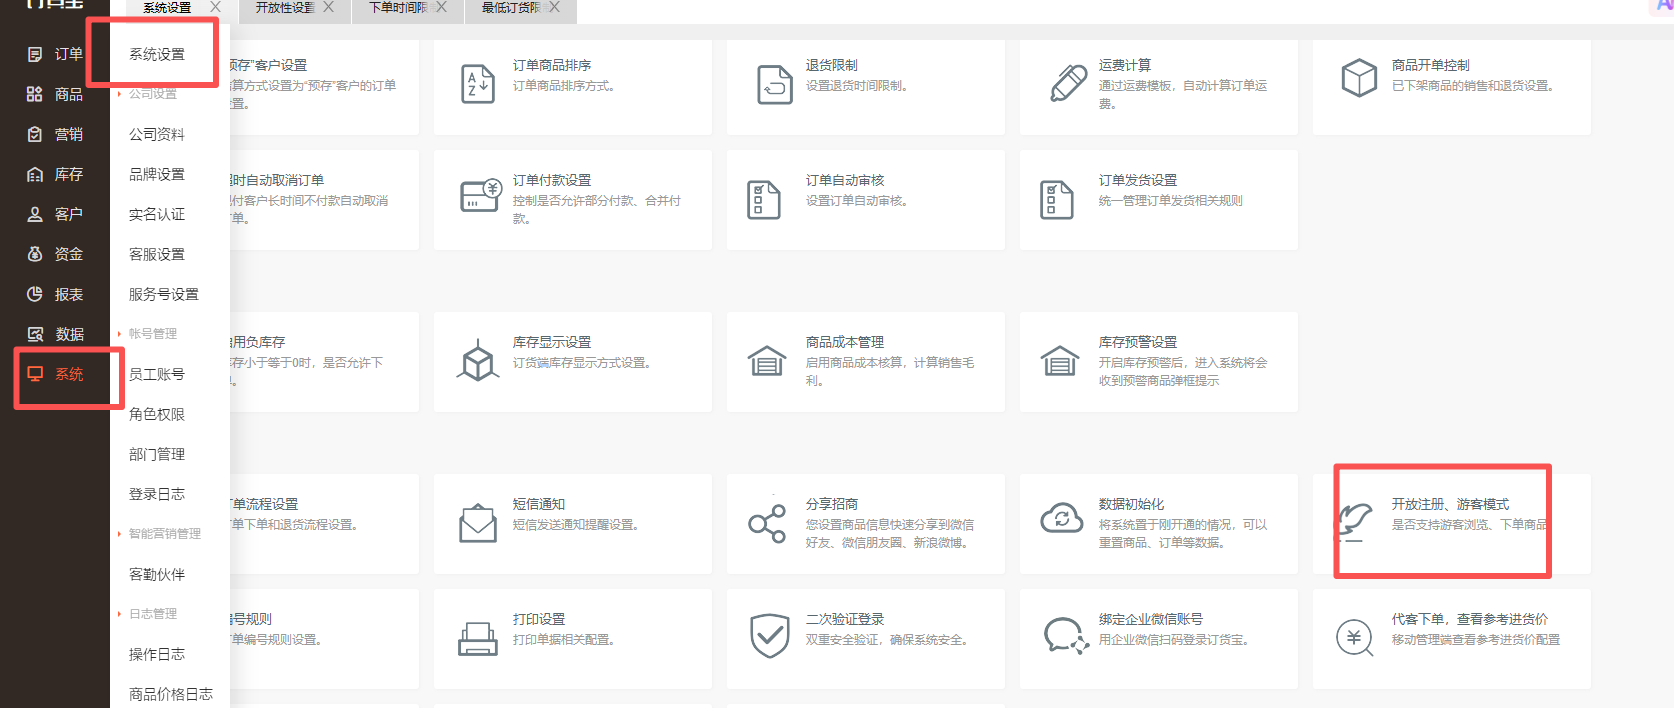Image resolution: width=1674 pixels, height=708 pixels.
Task: Select the 系统 monitor icon in sidebar
Action: pos(35,374)
